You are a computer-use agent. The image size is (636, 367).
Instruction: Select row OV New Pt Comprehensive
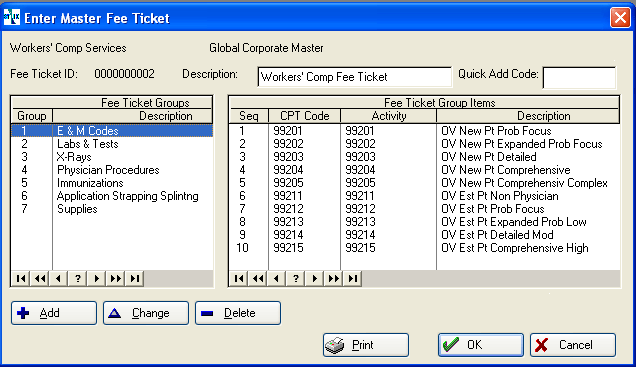(424, 170)
